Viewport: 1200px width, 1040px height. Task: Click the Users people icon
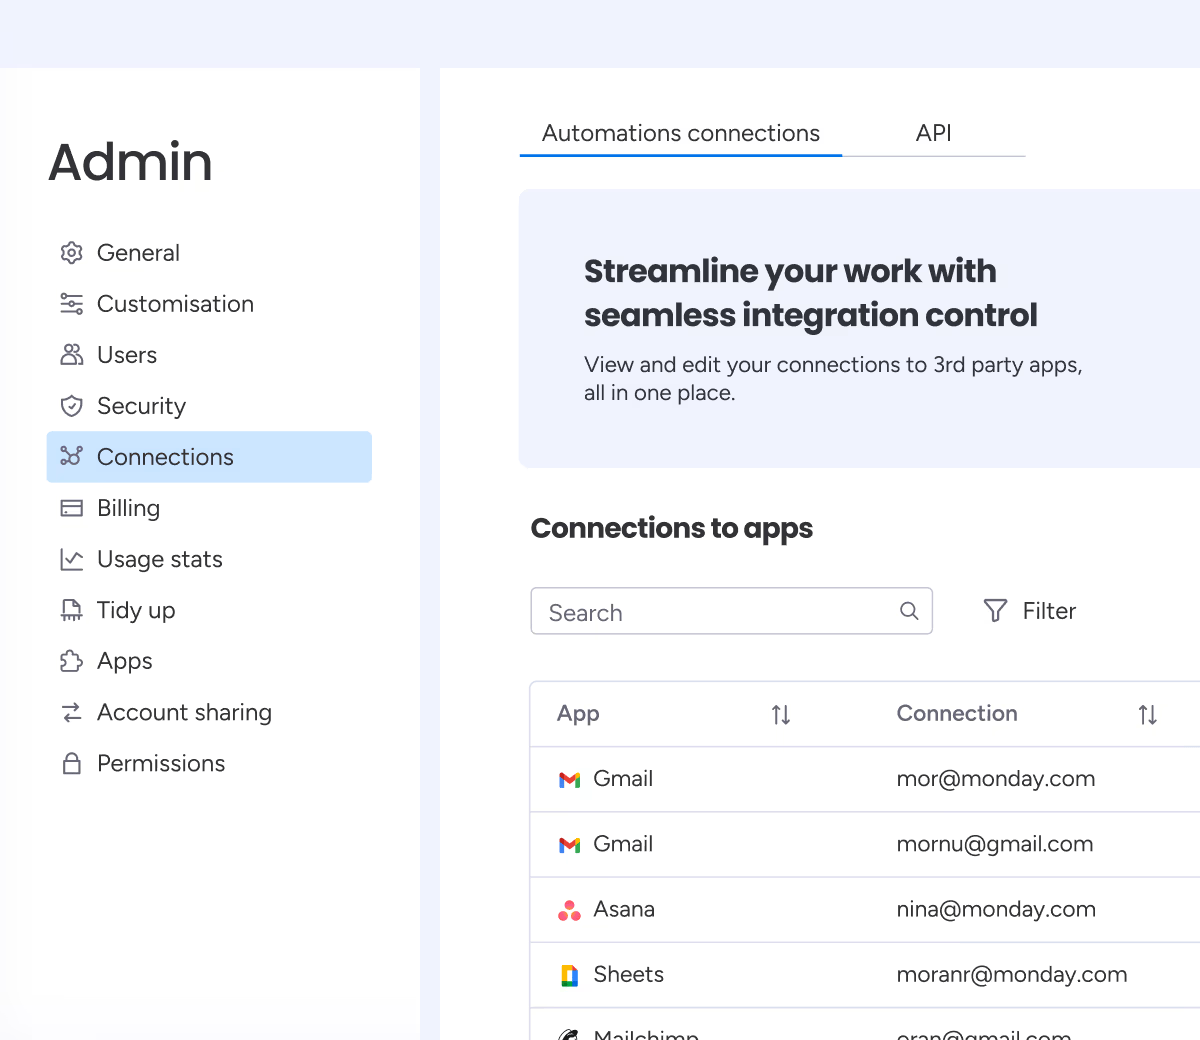(x=71, y=355)
